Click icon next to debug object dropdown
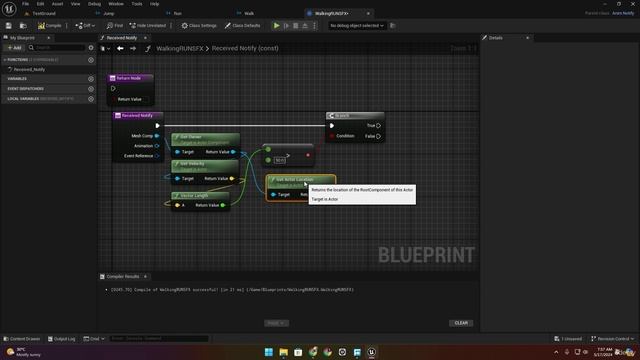Viewport: 640px width, 360px height. tap(393, 26)
